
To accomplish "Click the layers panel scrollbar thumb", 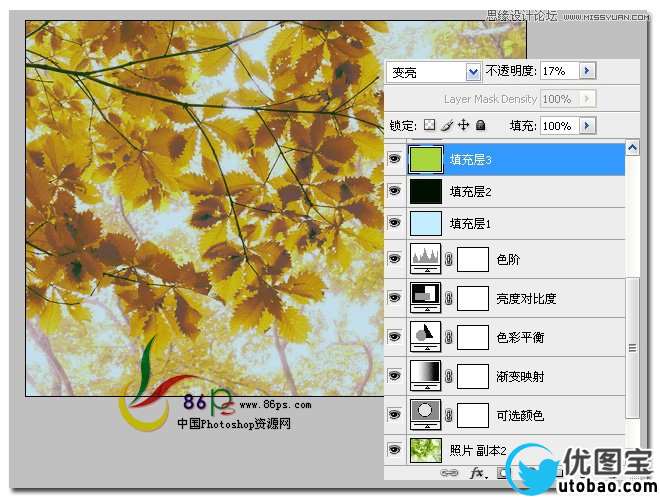I will (x=632, y=348).
